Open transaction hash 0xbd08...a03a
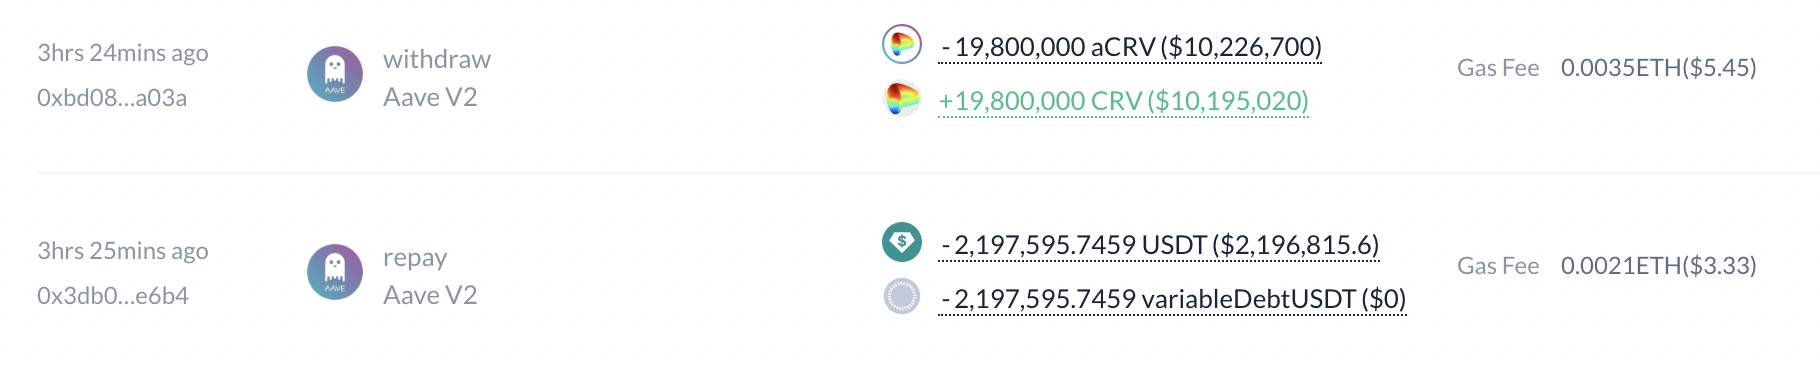1820x366 pixels. pyautogui.click(x=112, y=98)
